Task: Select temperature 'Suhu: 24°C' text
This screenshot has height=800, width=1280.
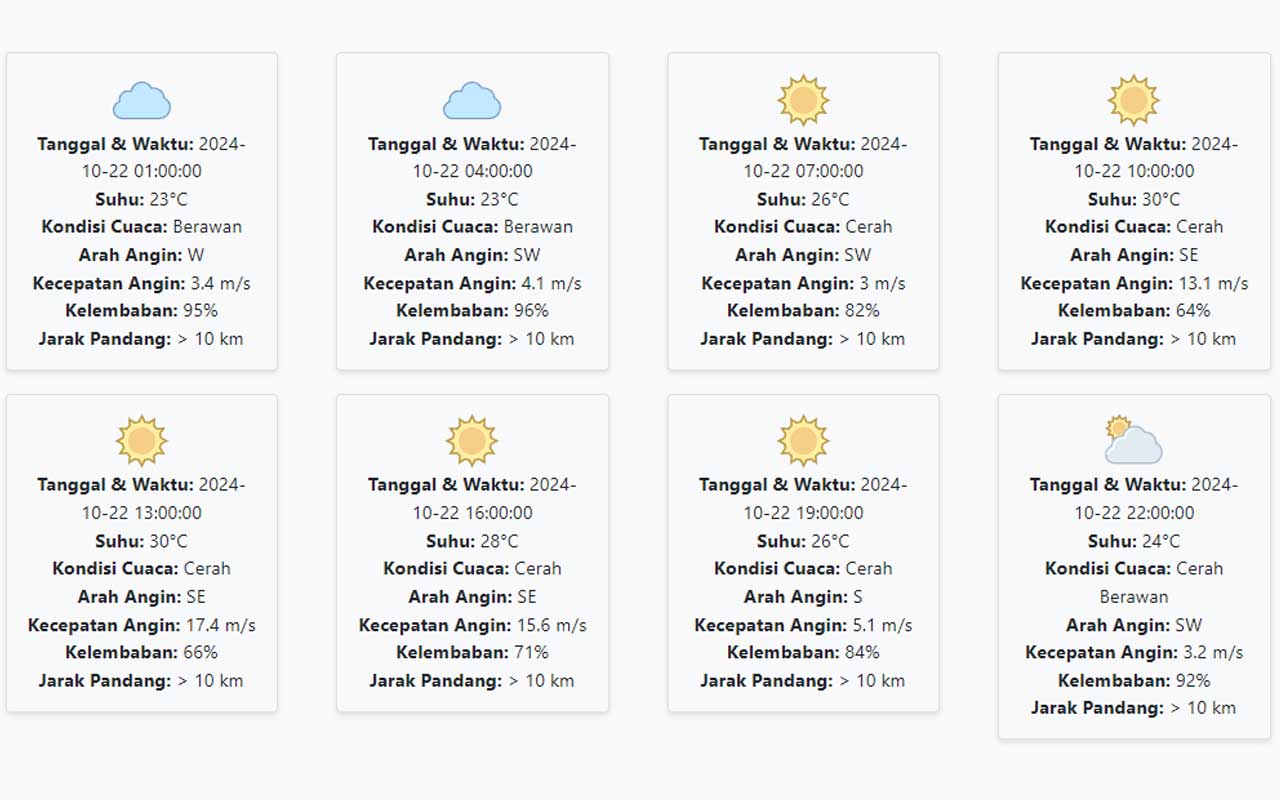Action: (1134, 541)
